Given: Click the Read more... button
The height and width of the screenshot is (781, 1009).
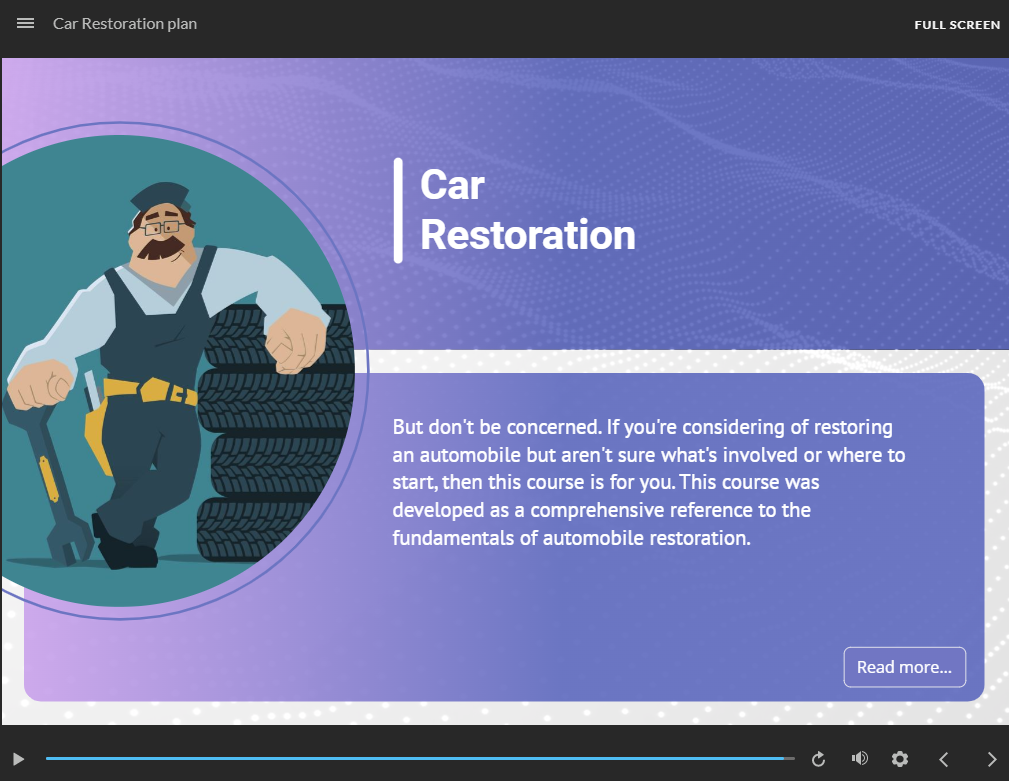Looking at the screenshot, I should [x=904, y=667].
